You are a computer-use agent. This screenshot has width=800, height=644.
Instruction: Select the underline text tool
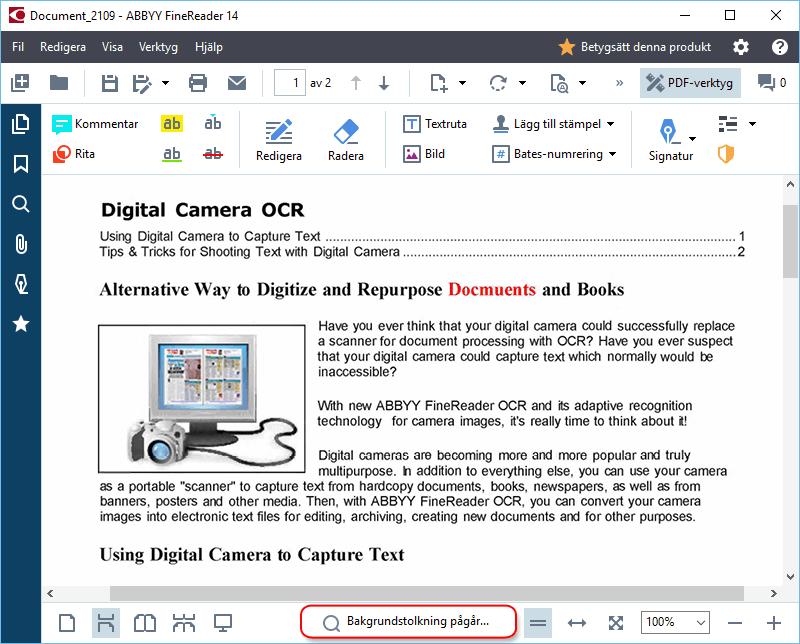pos(172,154)
